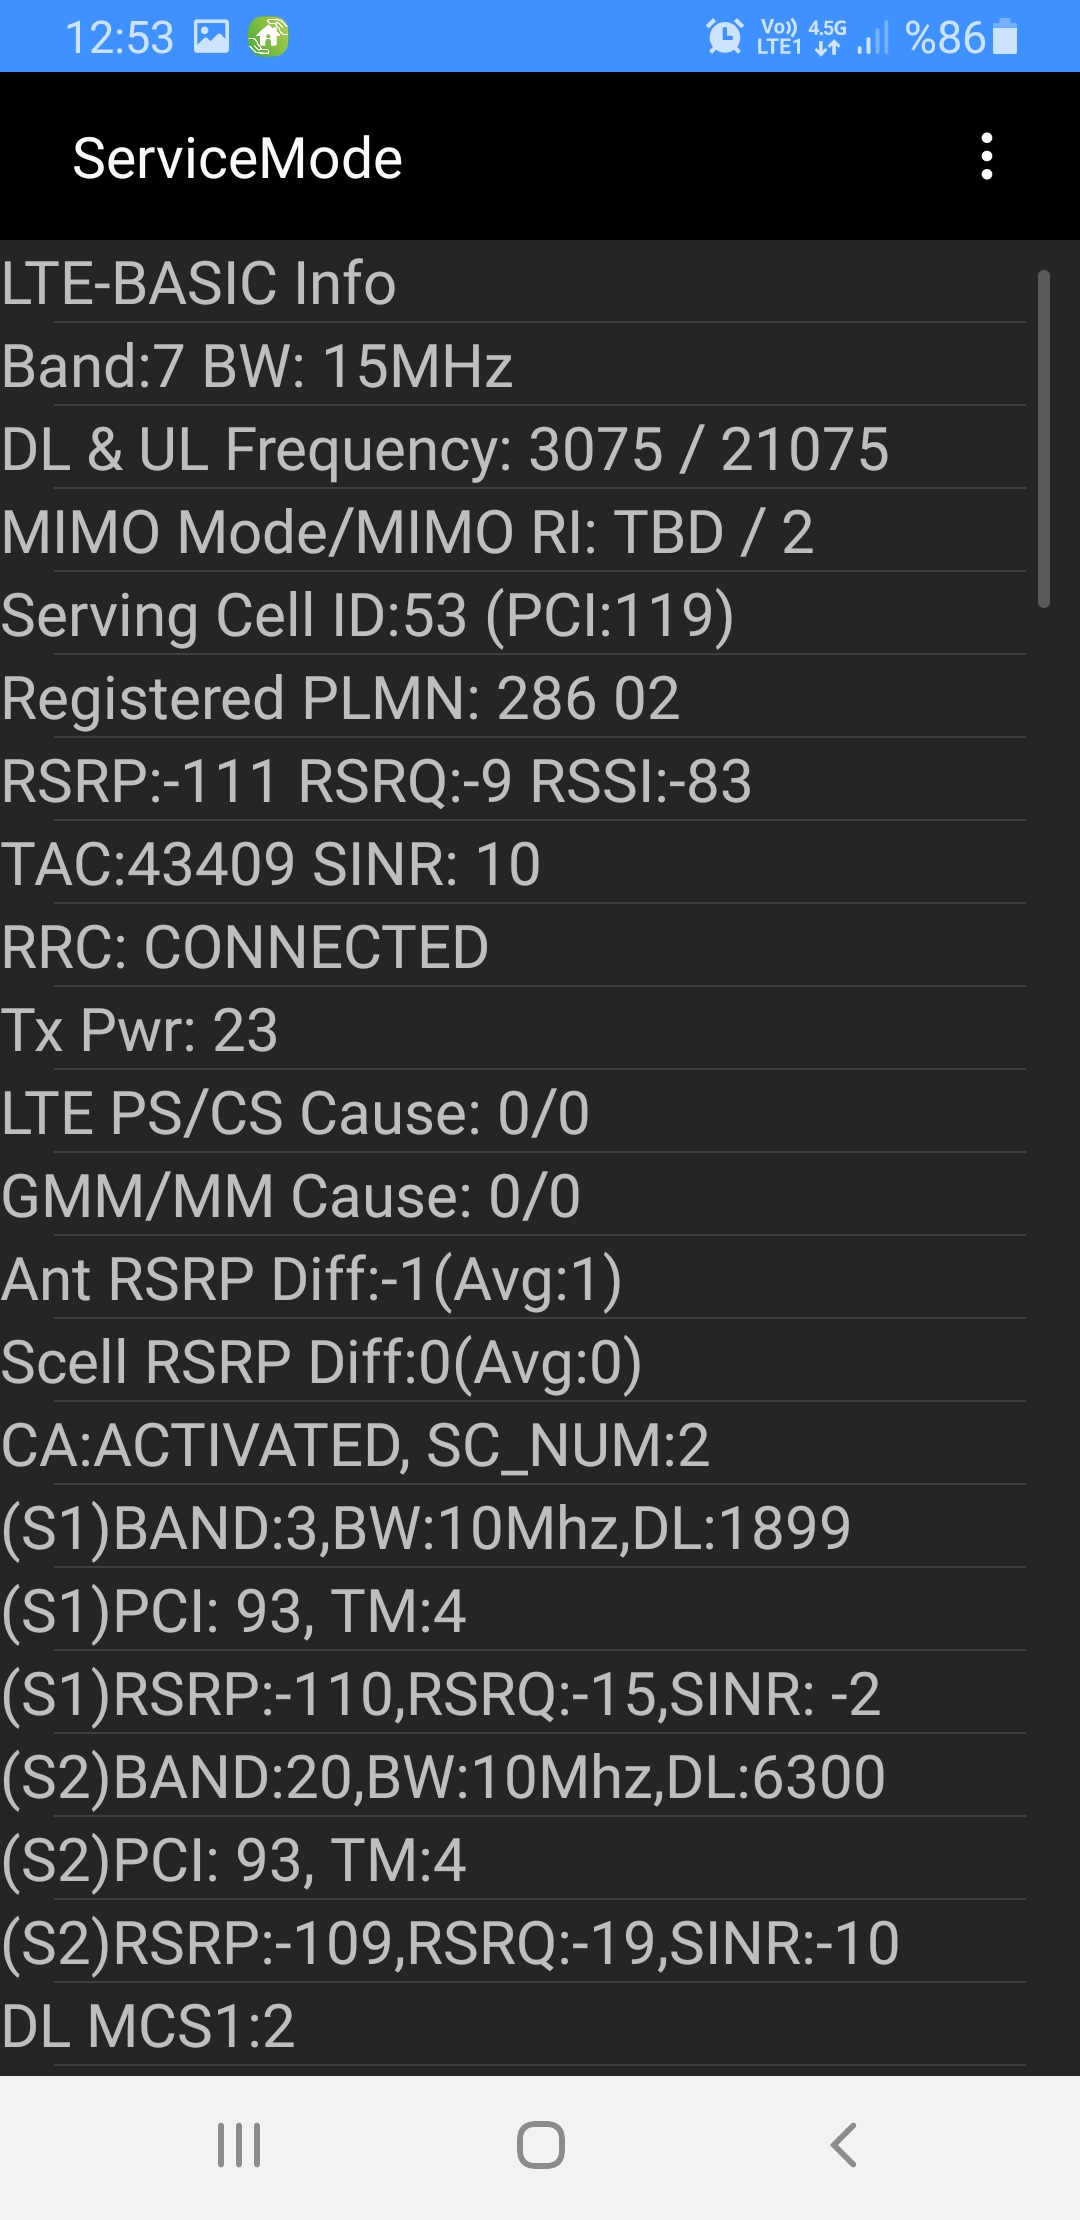This screenshot has width=1080, height=2220.
Task: Tap the green home app notification icon
Action: point(268,37)
